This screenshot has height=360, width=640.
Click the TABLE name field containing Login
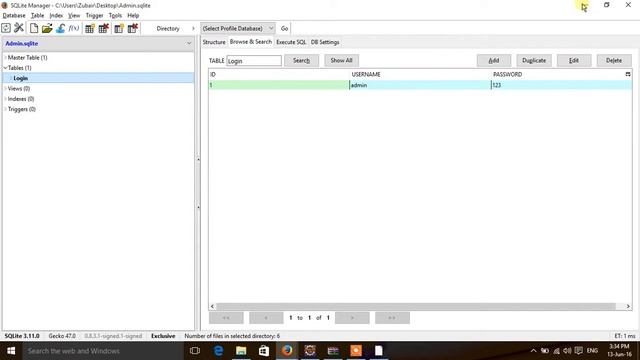(254, 61)
